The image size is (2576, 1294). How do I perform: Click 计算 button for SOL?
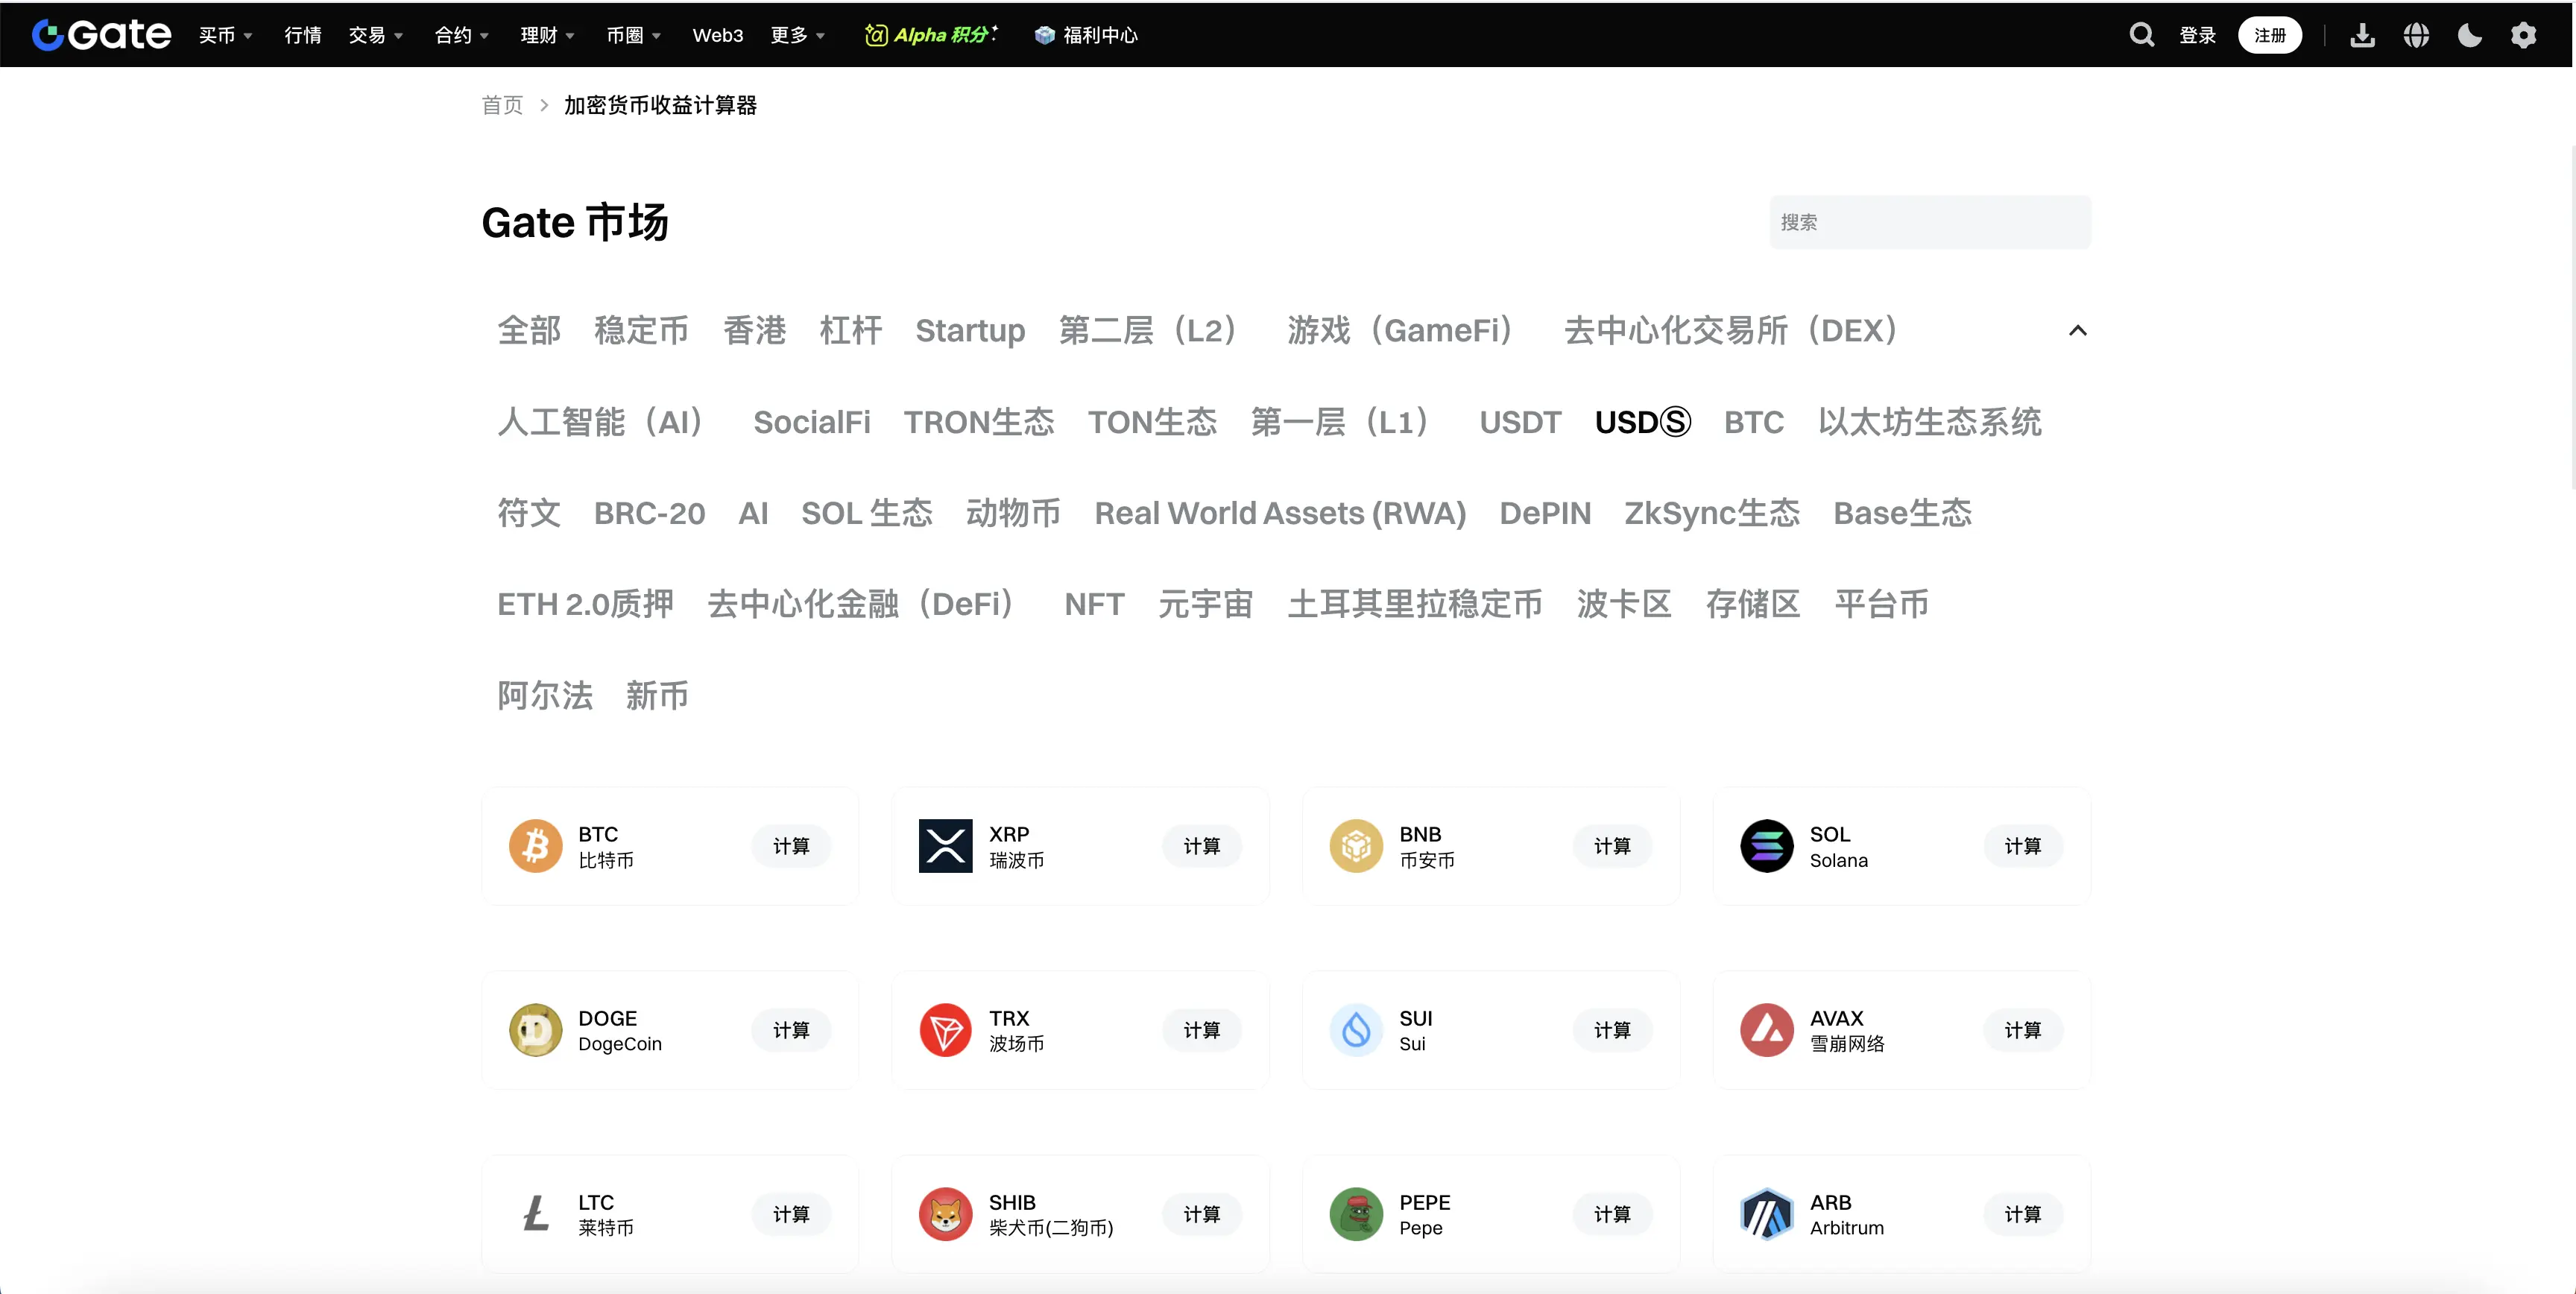pos(2022,846)
